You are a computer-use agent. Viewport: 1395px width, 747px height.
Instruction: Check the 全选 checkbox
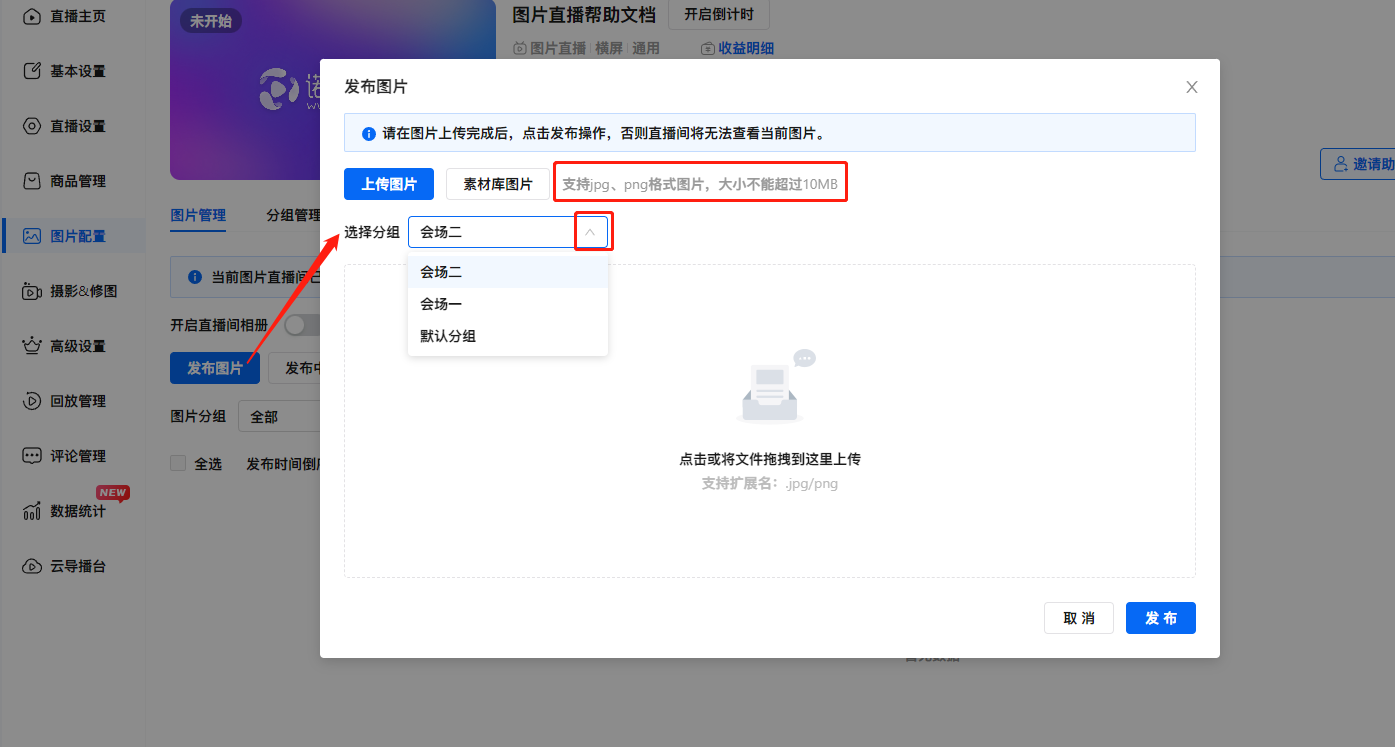[178, 463]
